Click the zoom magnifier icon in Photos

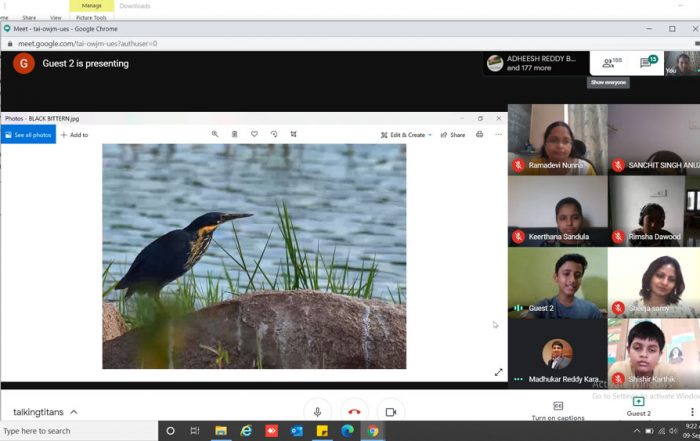[x=215, y=134]
